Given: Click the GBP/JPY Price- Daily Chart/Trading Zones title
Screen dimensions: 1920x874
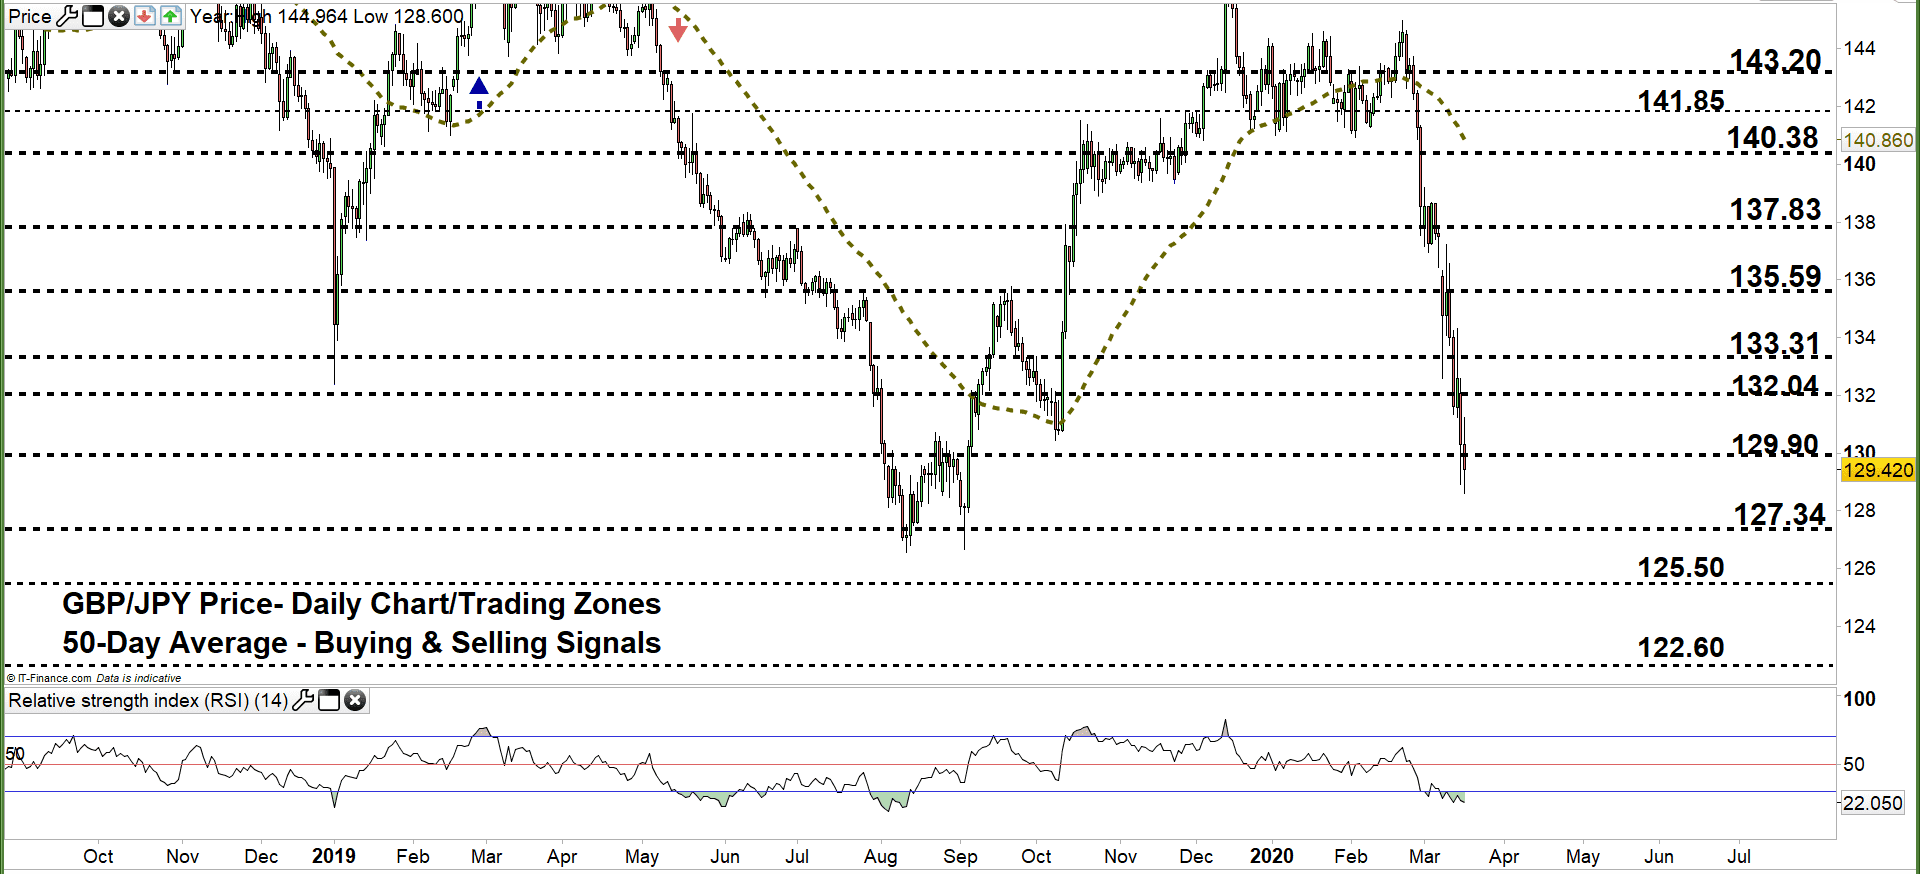Looking at the screenshot, I should click(x=362, y=604).
